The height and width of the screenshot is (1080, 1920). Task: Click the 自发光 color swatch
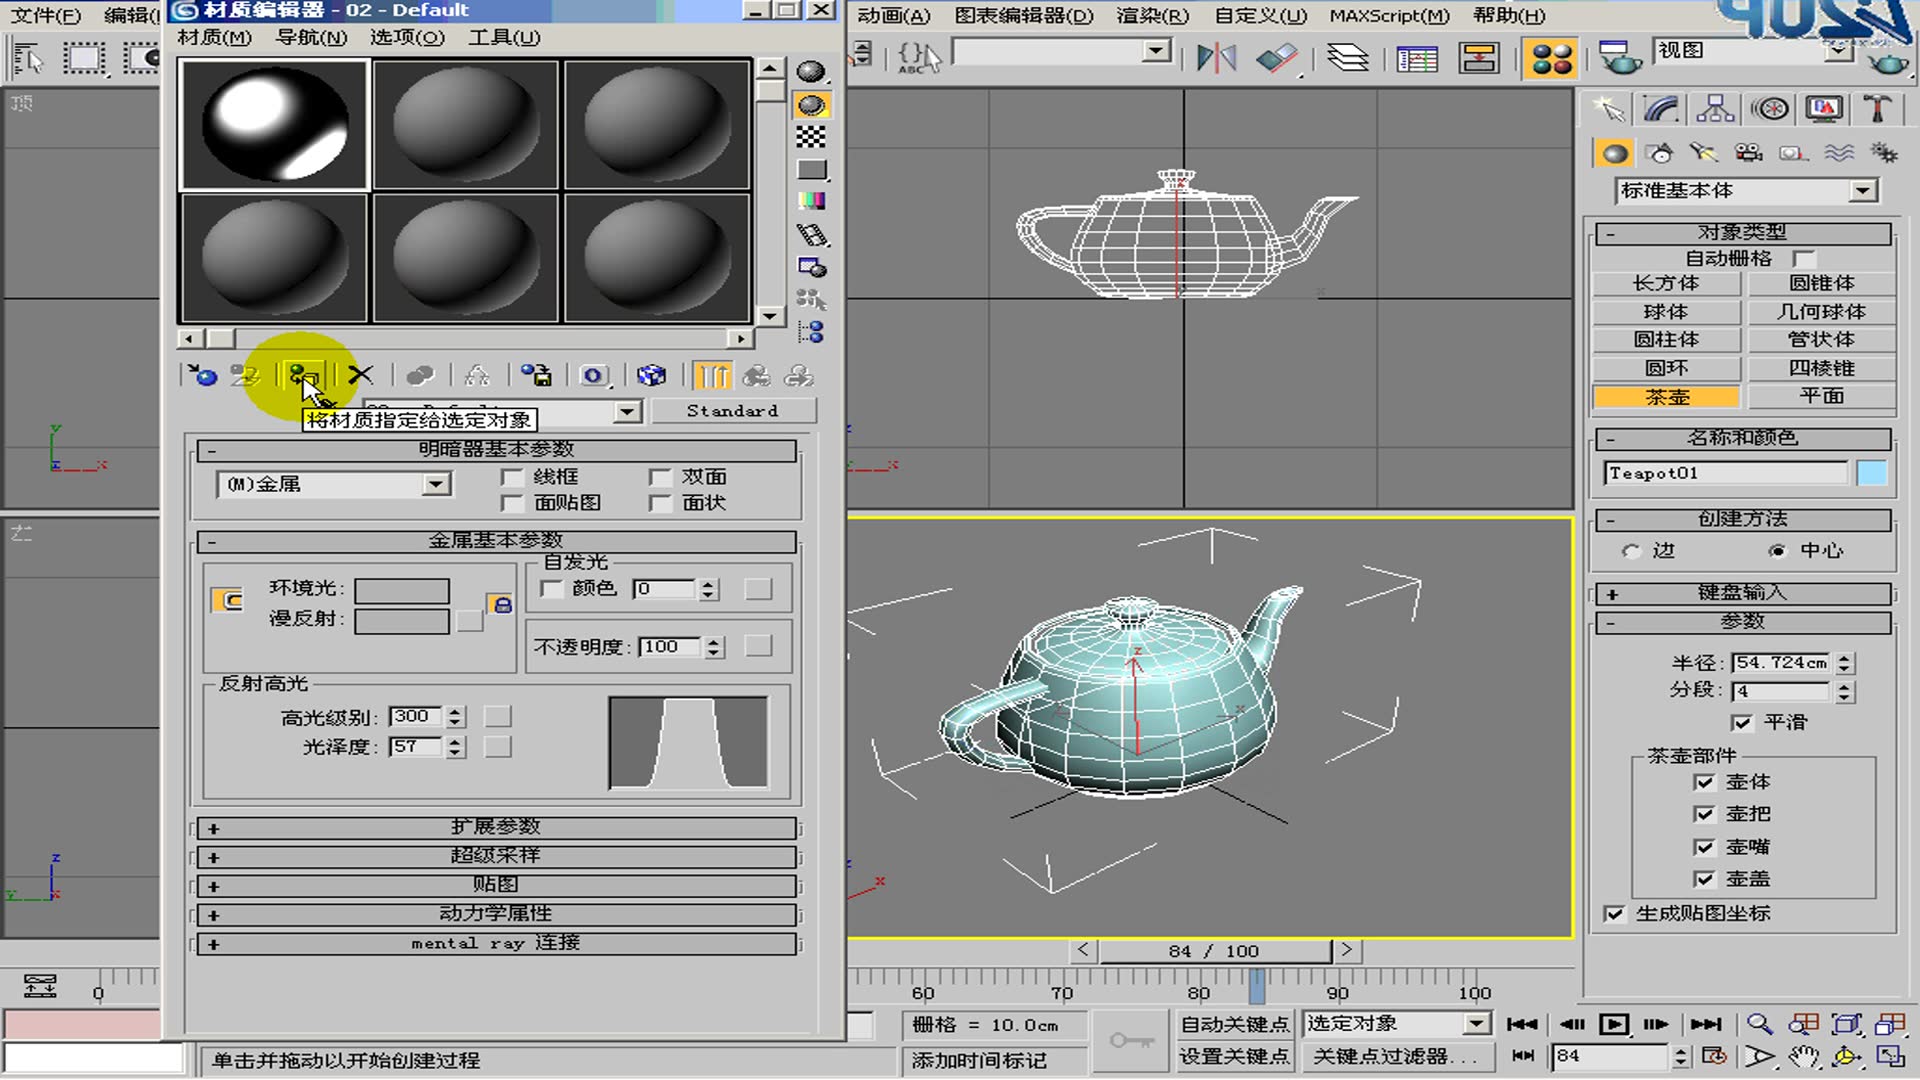[757, 589]
